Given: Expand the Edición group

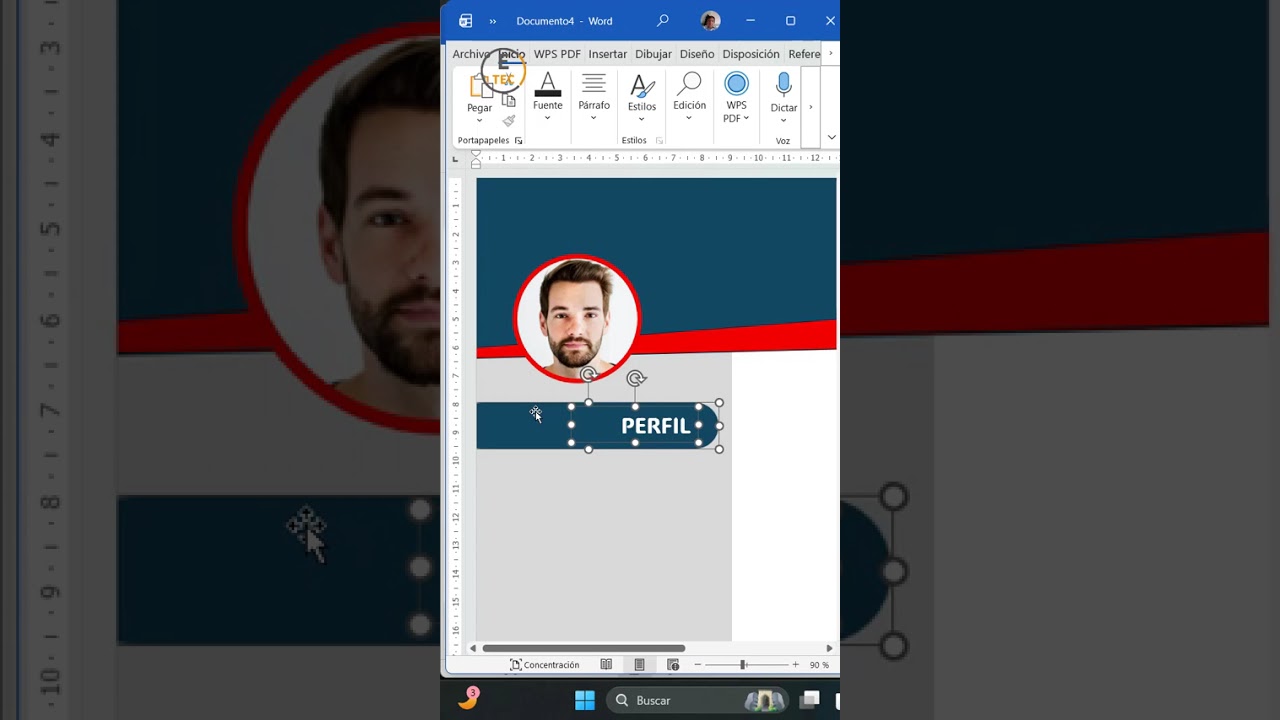Looking at the screenshot, I should [x=689, y=97].
